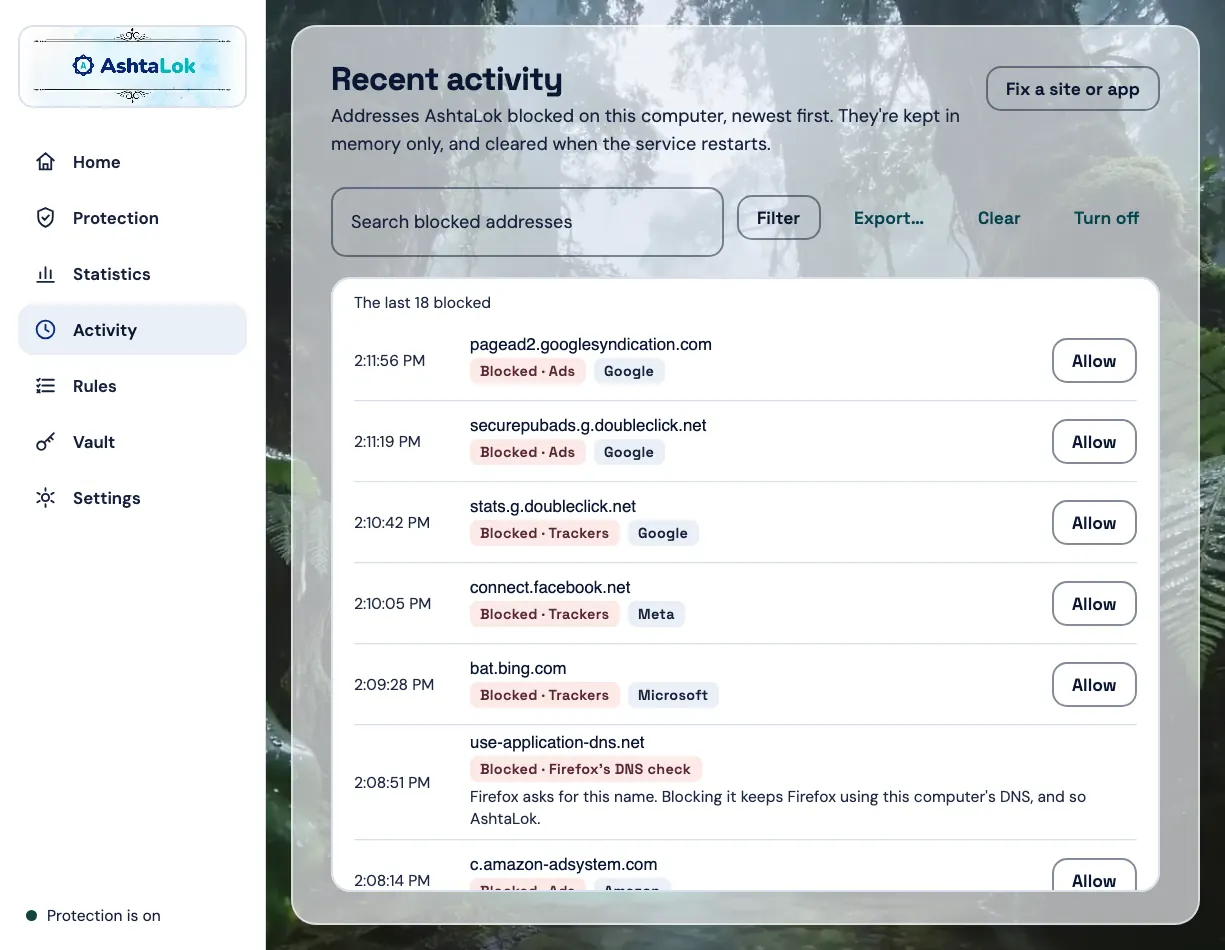Screen dimensions: 1225x950
Task: Click the bat.bing.com address
Action: pyautogui.click(x=518, y=668)
